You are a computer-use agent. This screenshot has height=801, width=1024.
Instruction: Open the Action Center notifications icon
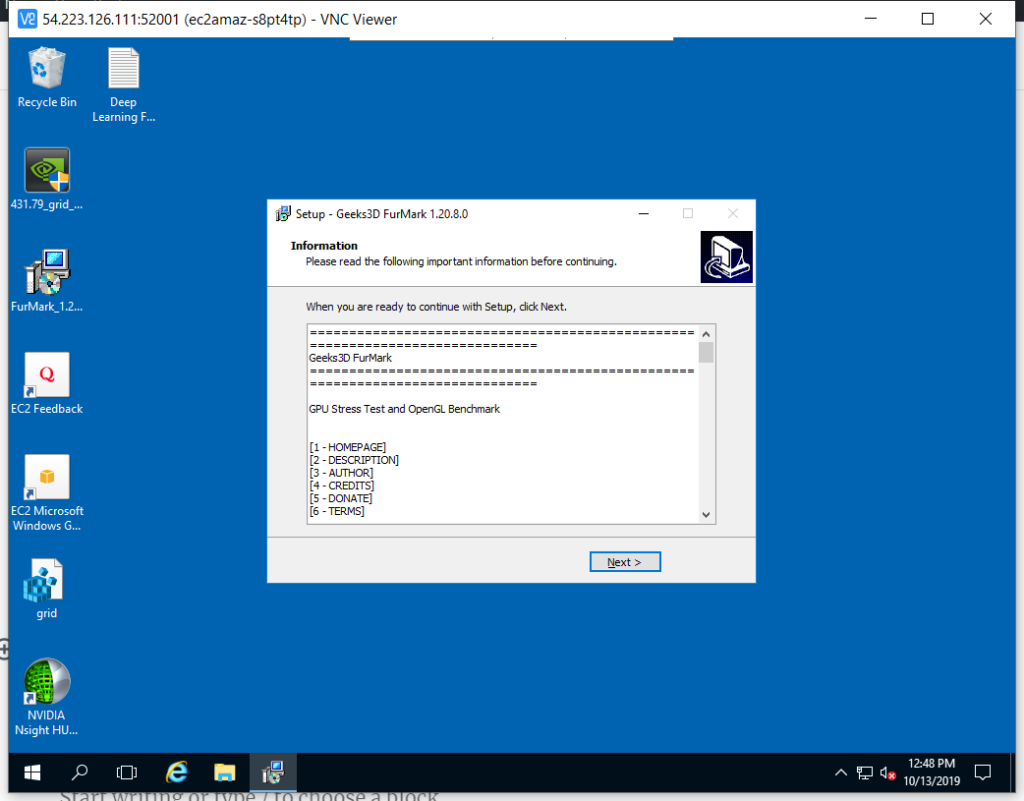click(x=982, y=772)
